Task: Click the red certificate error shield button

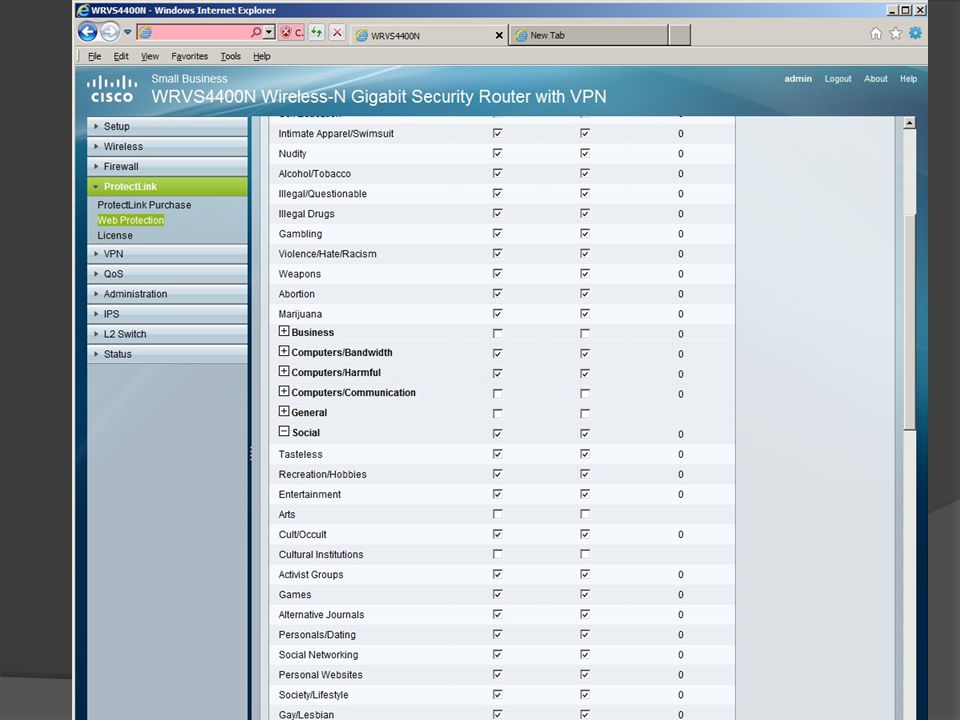Action: pyautogui.click(x=291, y=32)
